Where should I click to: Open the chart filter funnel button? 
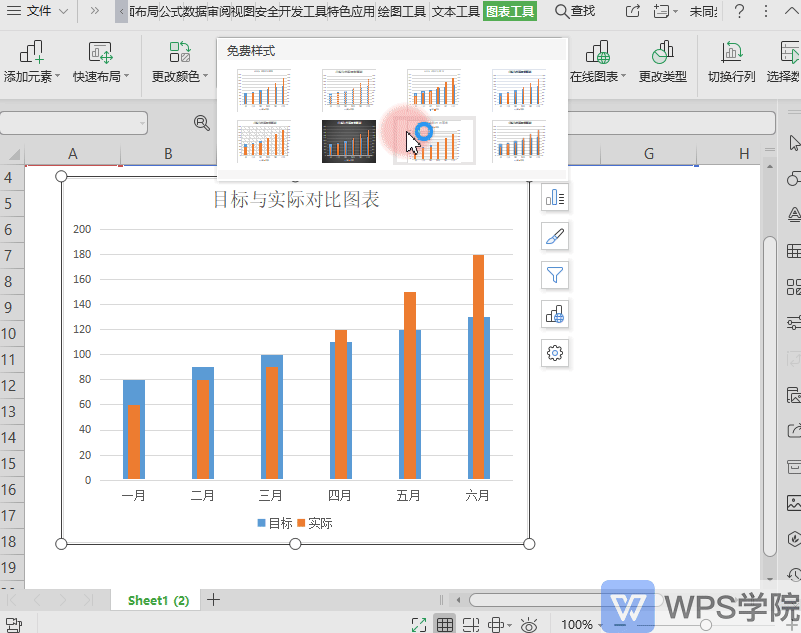(555, 275)
